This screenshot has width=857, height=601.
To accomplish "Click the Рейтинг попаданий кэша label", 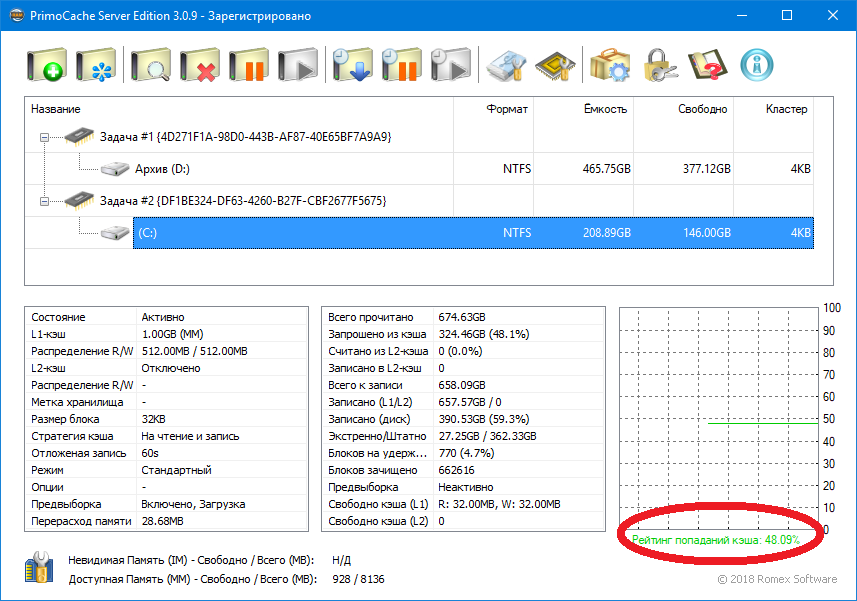I will click(715, 540).
